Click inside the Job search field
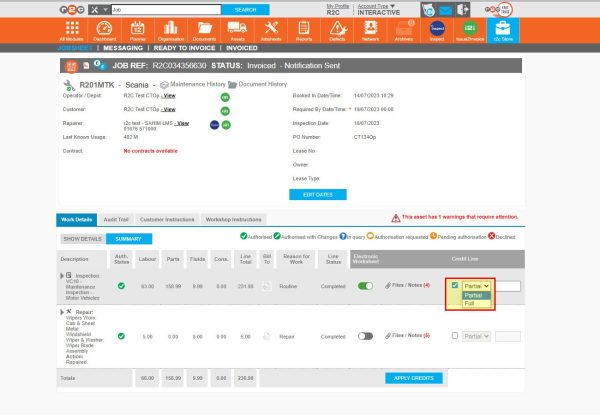The width and height of the screenshot is (600, 415). pos(165,9)
